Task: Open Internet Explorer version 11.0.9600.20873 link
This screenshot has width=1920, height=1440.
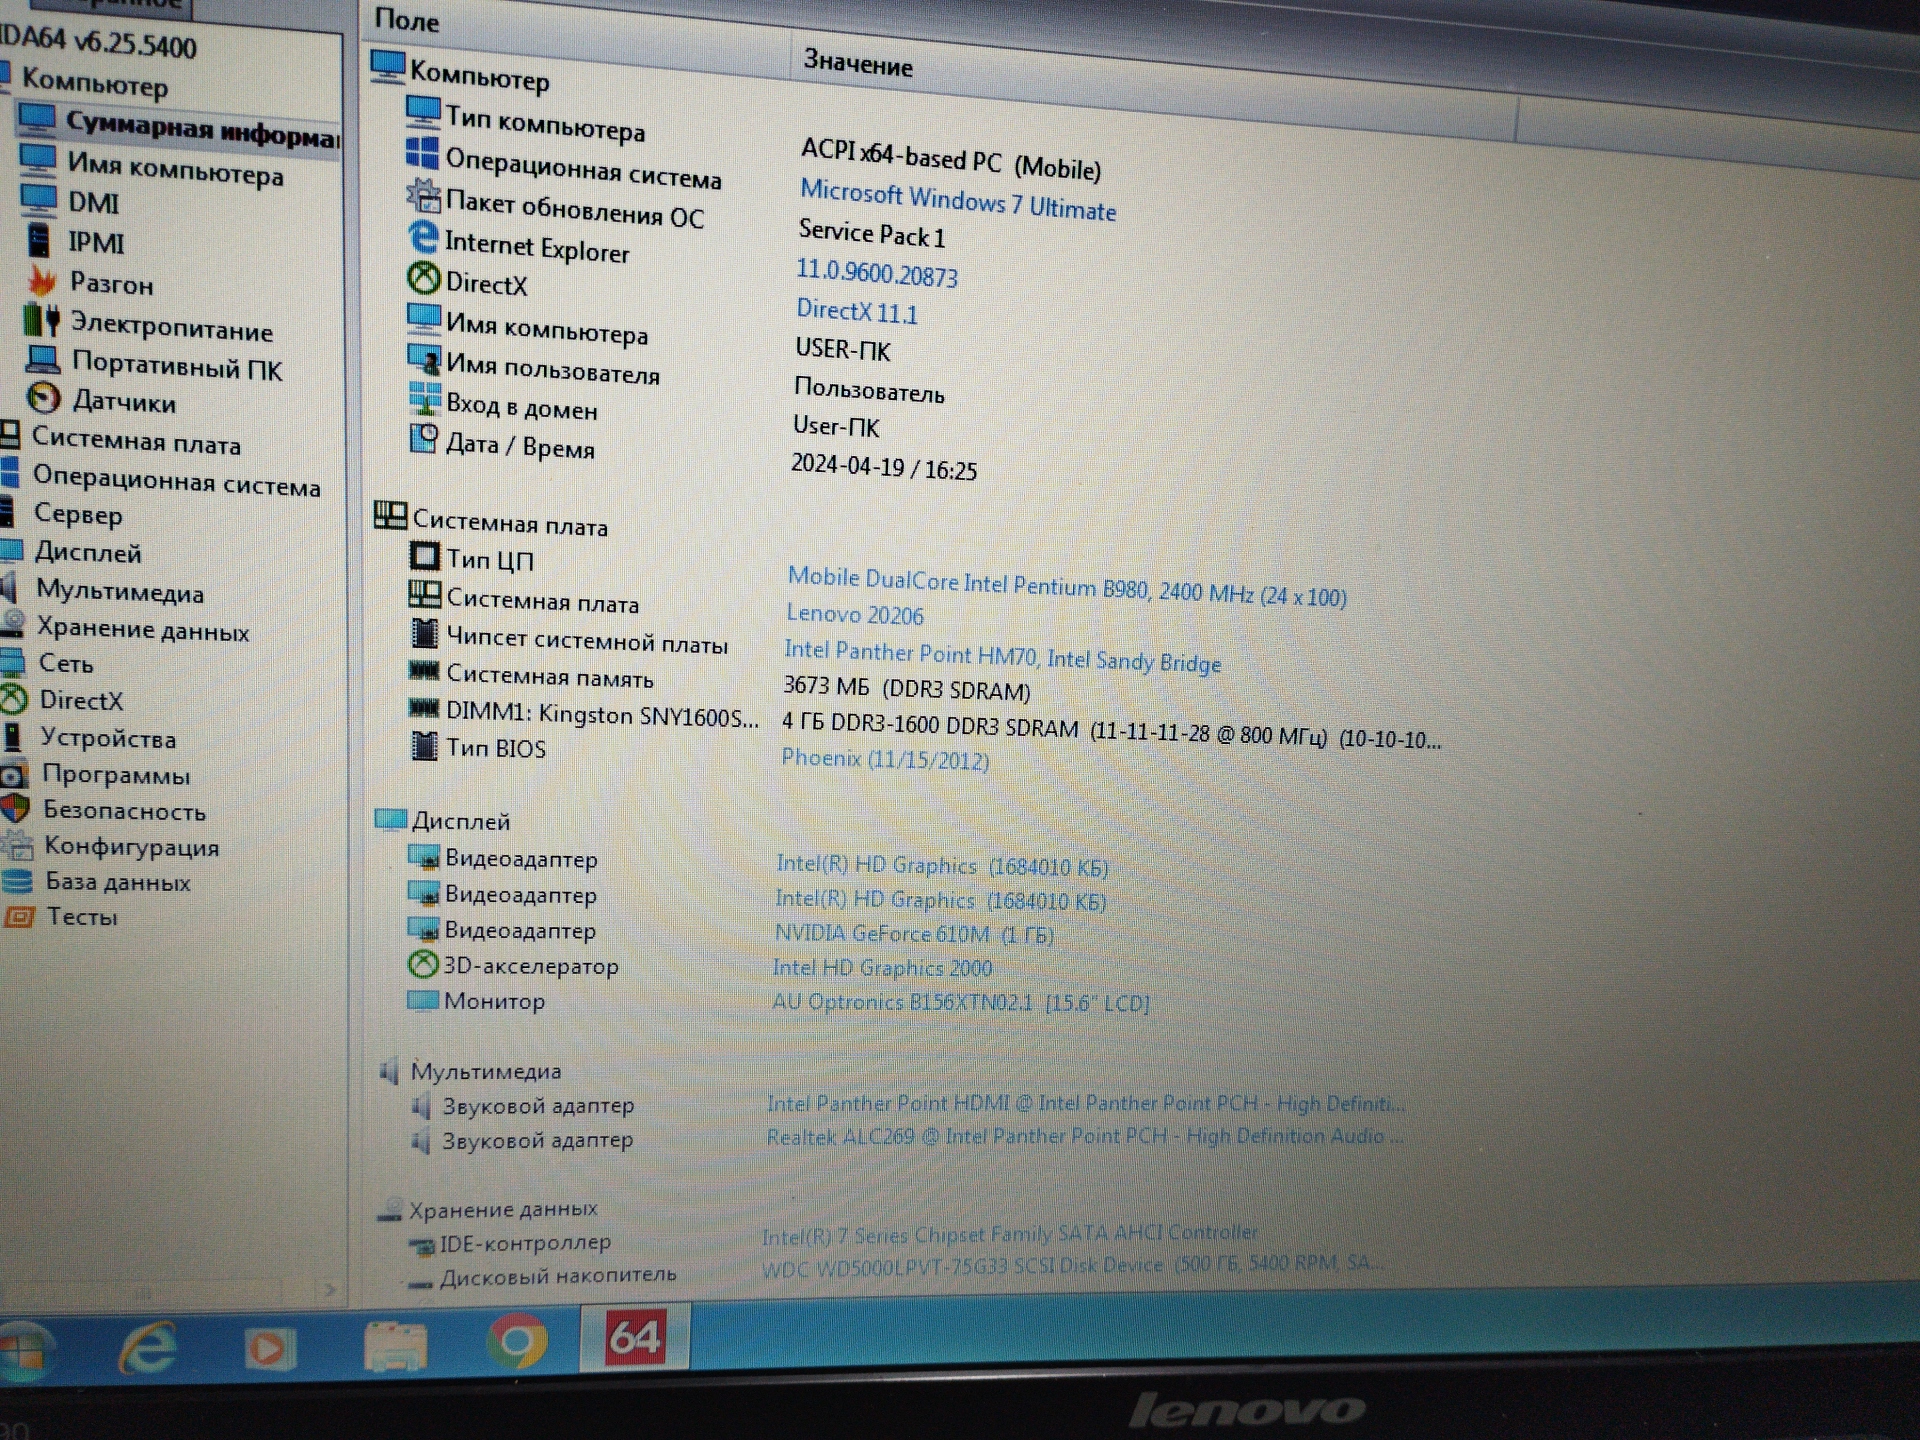Action: coord(877,272)
